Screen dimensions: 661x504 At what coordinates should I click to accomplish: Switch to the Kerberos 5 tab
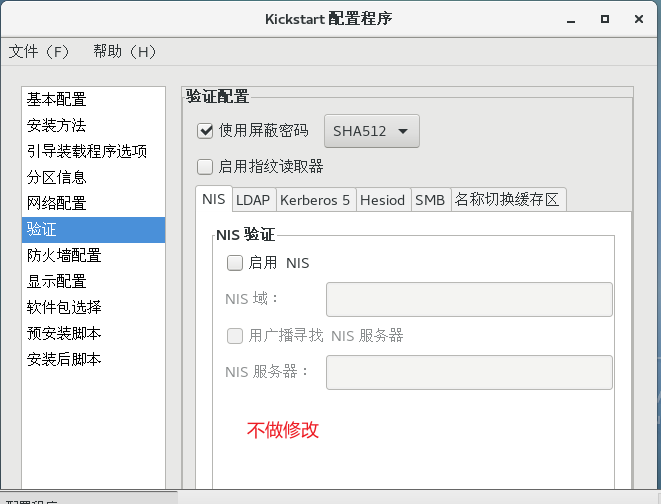(315, 200)
